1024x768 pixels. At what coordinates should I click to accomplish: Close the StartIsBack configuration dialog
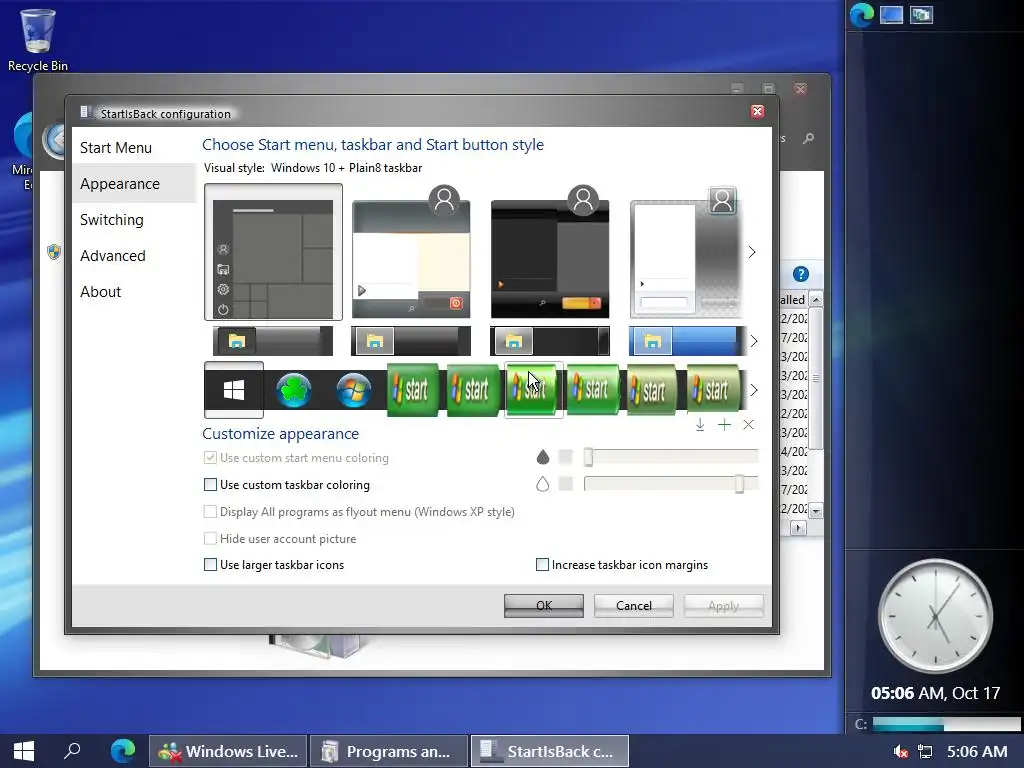[758, 112]
